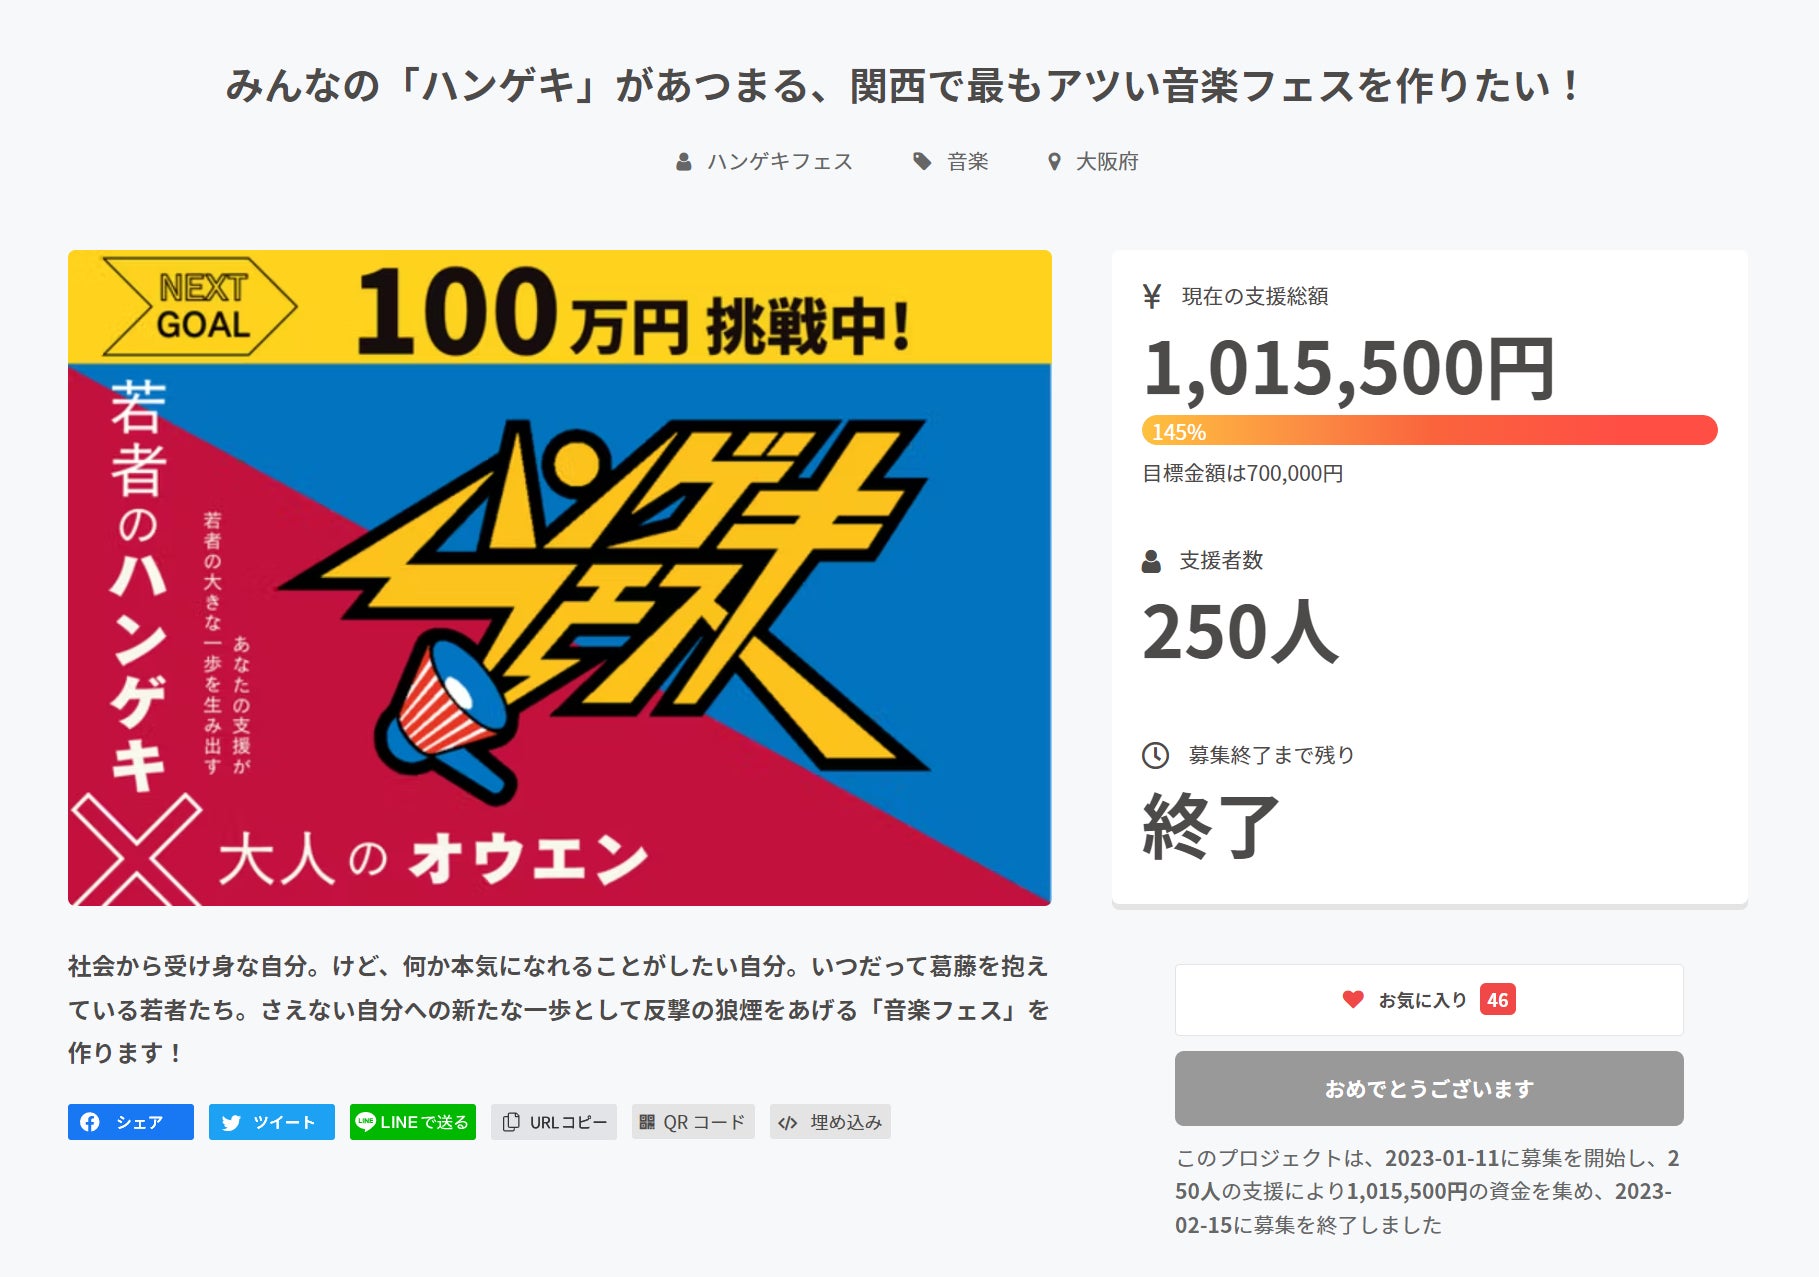Click the gray おめでとうございます button
Image resolution: width=1819 pixels, height=1277 pixels.
click(1428, 1088)
